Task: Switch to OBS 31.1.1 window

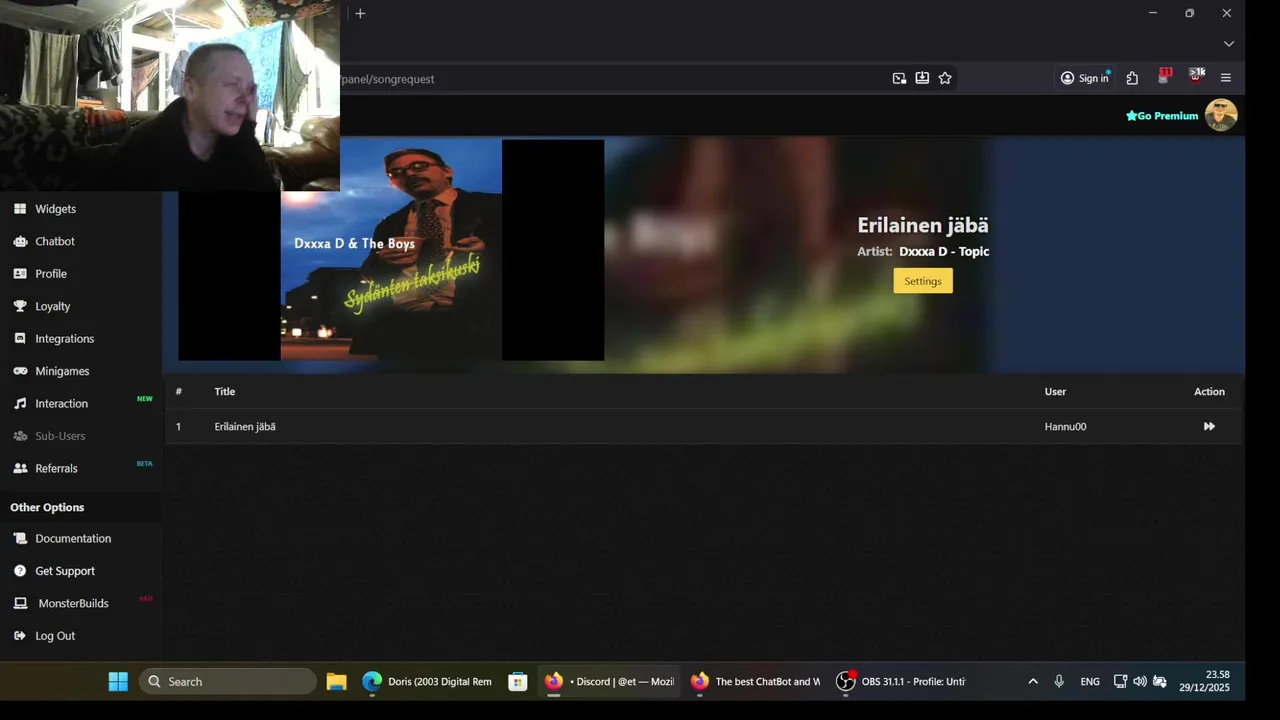Action: [x=901, y=682]
